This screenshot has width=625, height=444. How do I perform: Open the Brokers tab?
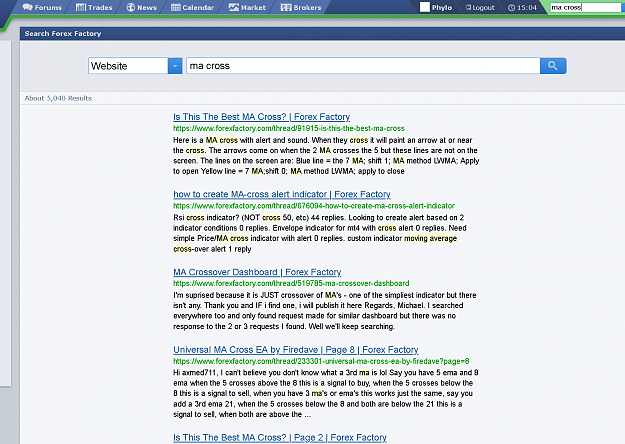(x=301, y=8)
